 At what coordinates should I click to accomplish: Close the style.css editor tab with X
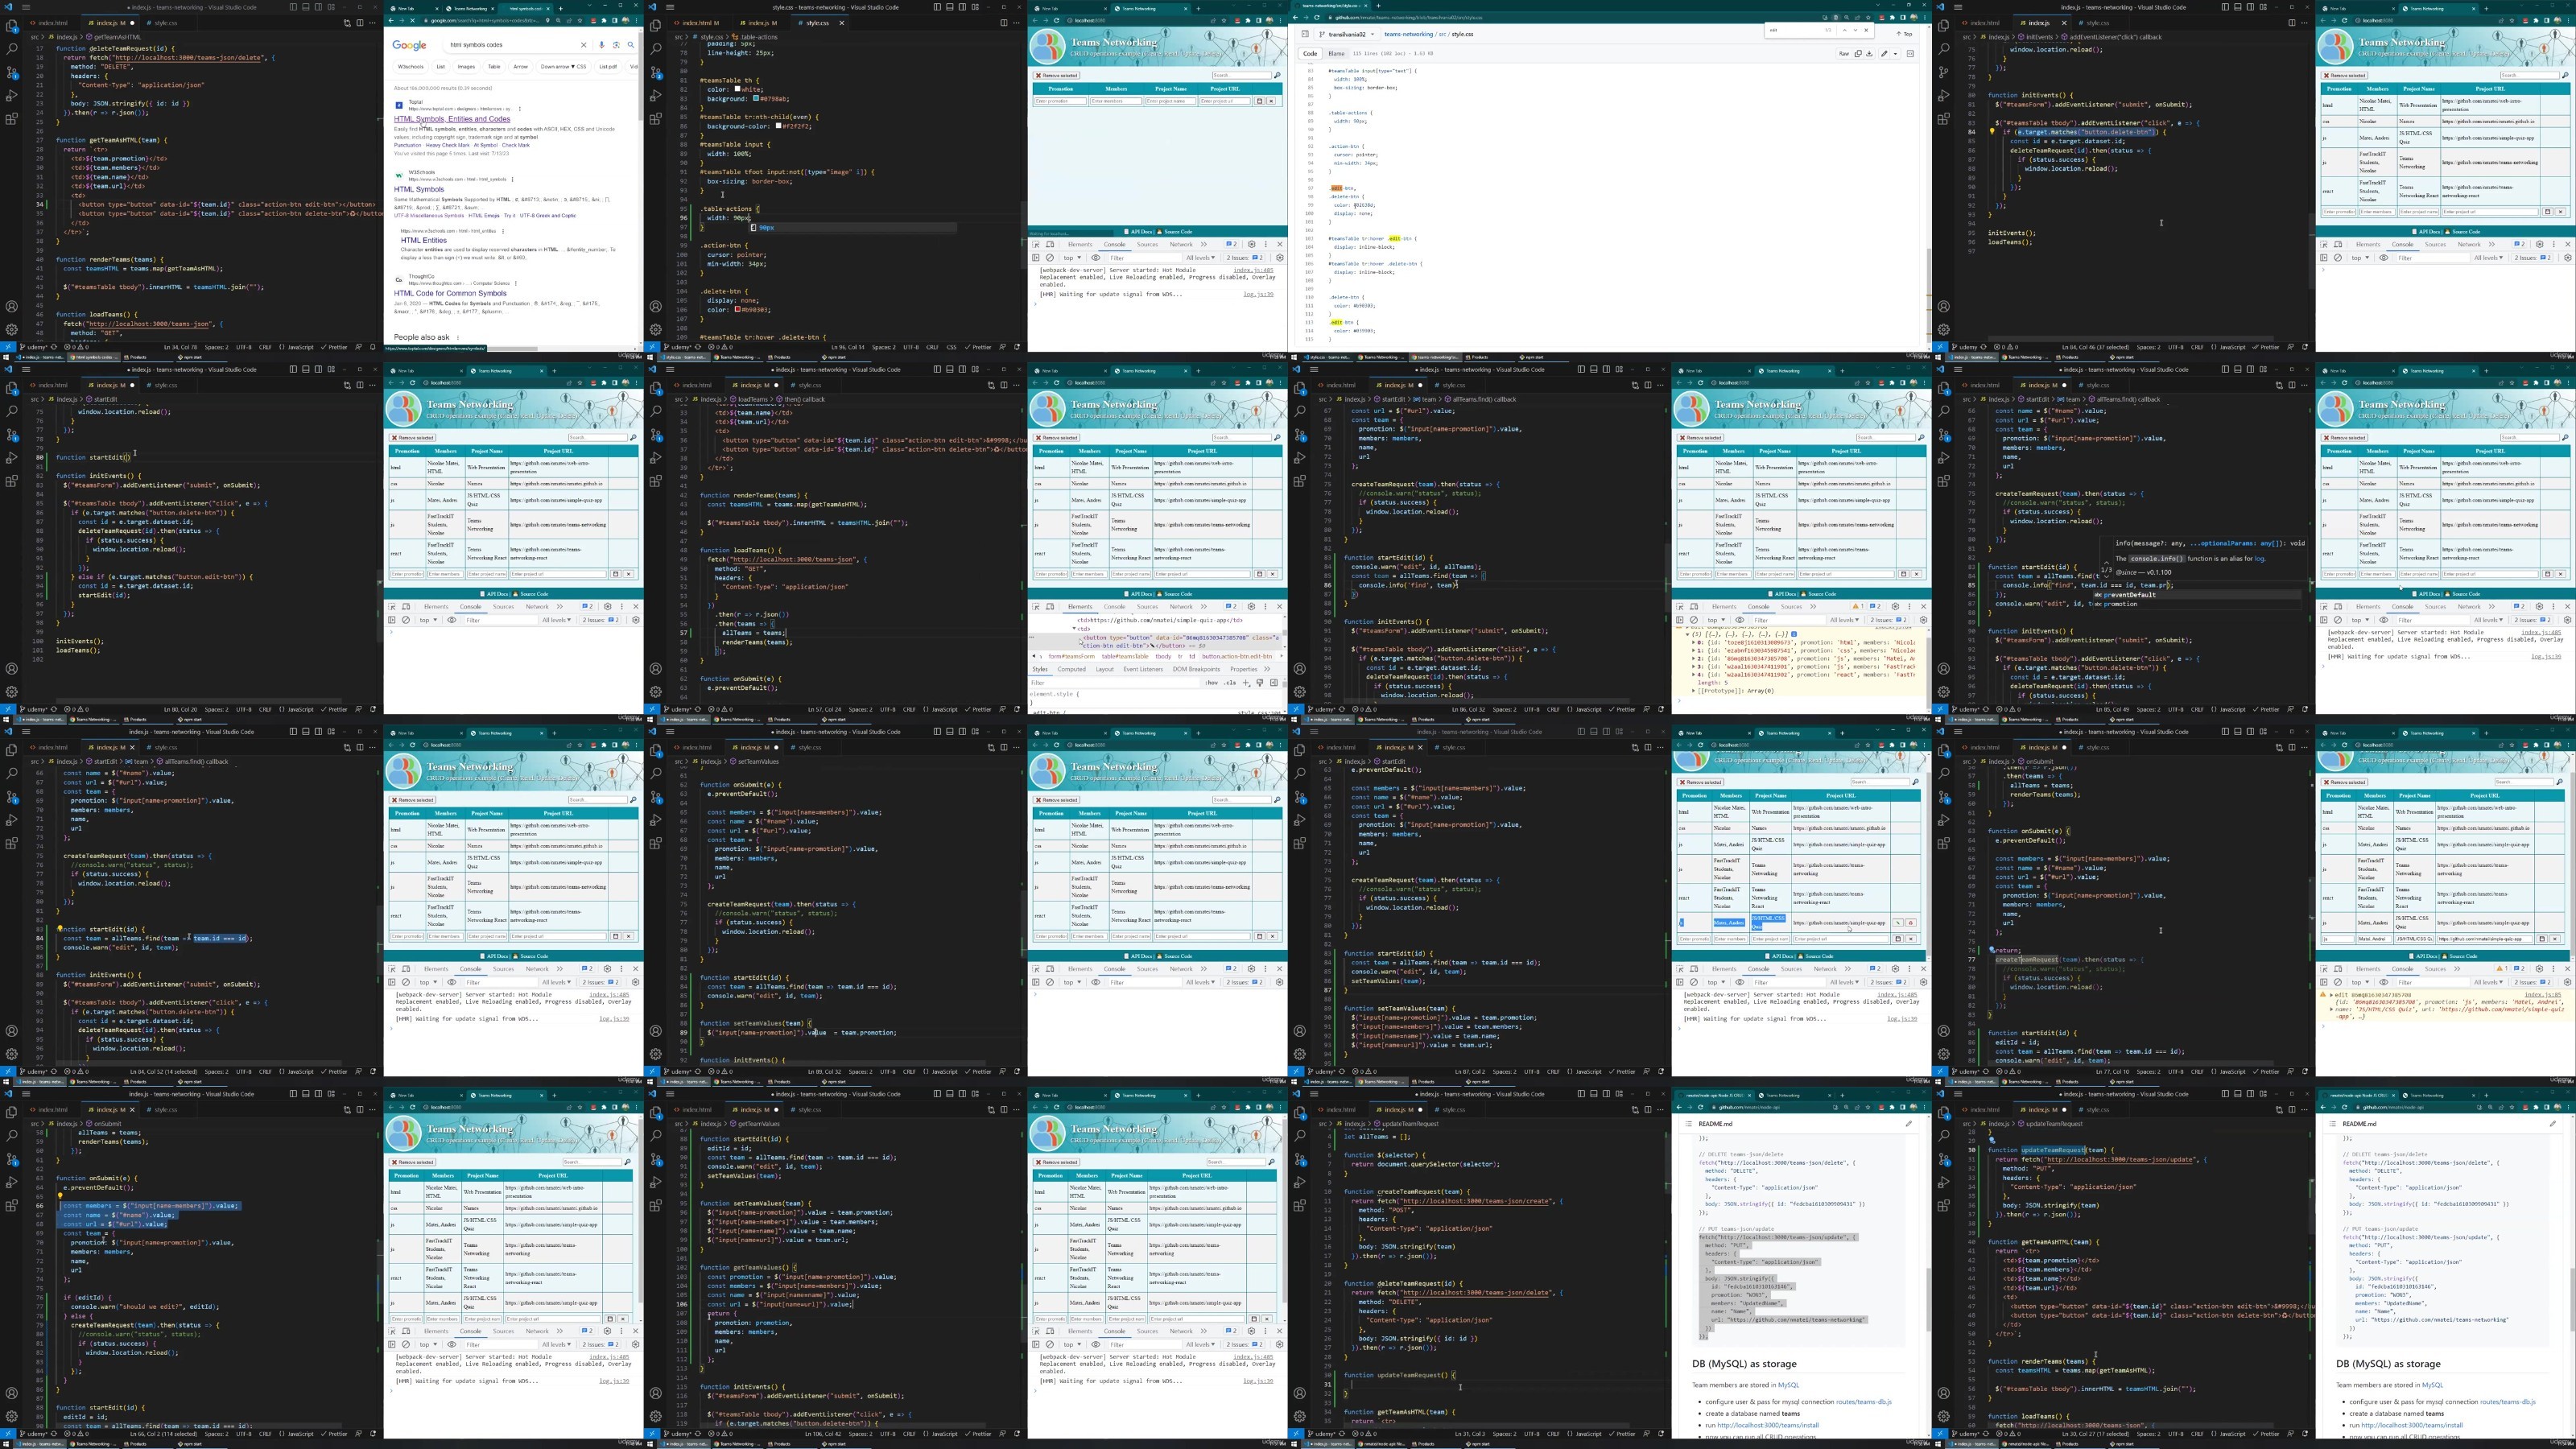[841, 22]
